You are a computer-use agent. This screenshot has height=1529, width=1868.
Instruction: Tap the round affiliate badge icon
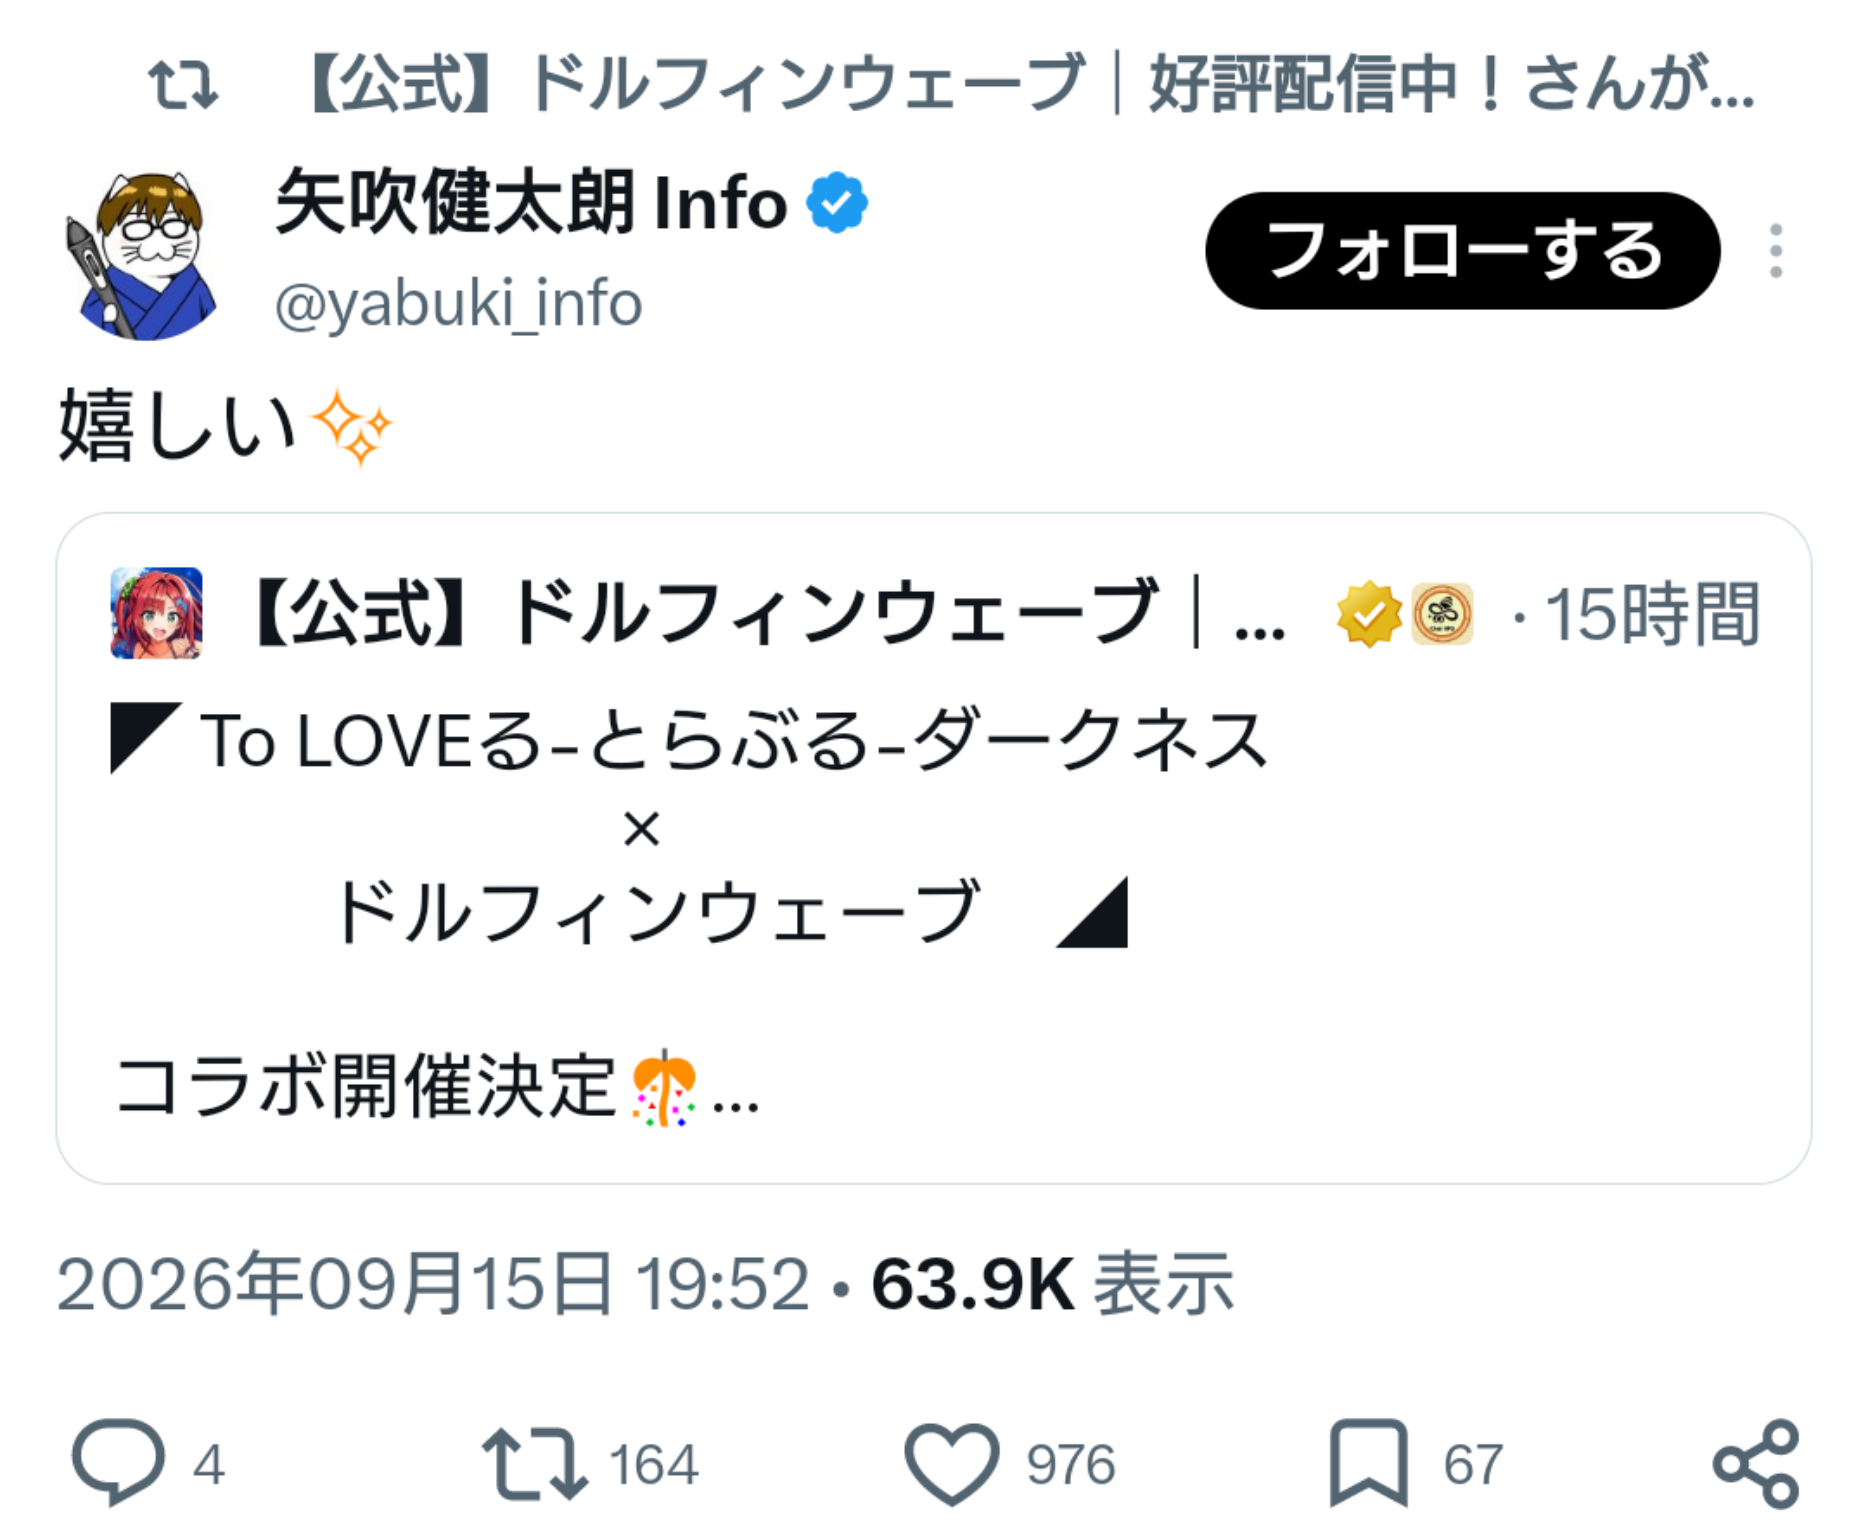(1441, 614)
